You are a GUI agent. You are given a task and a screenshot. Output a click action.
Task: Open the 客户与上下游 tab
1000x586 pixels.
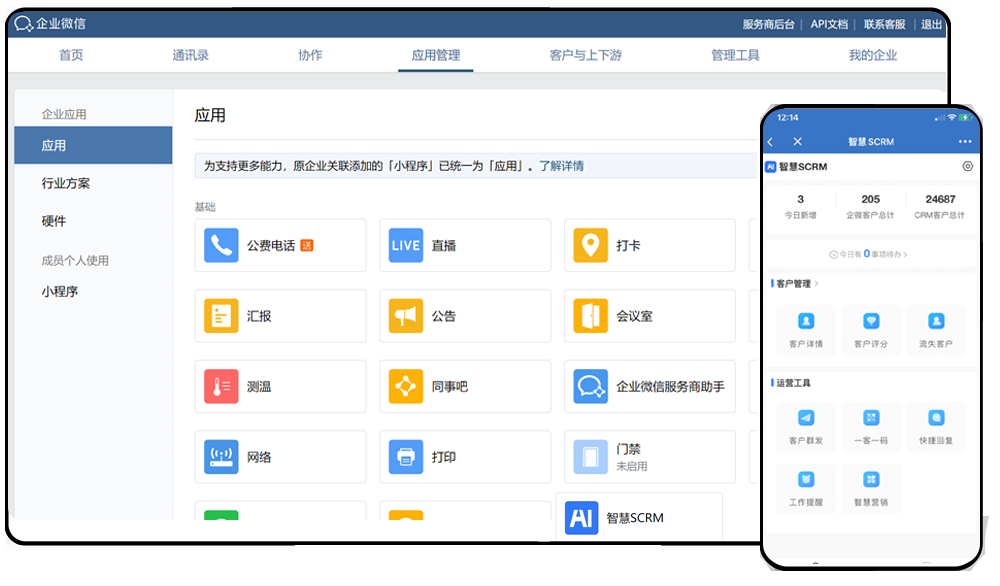click(x=585, y=55)
